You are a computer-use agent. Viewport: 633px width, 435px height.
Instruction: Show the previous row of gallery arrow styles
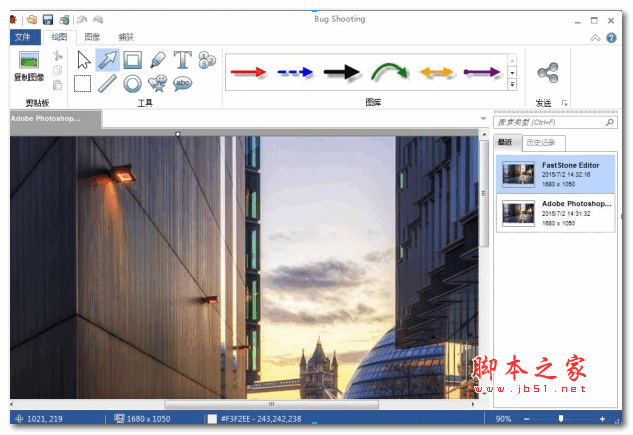[512, 61]
